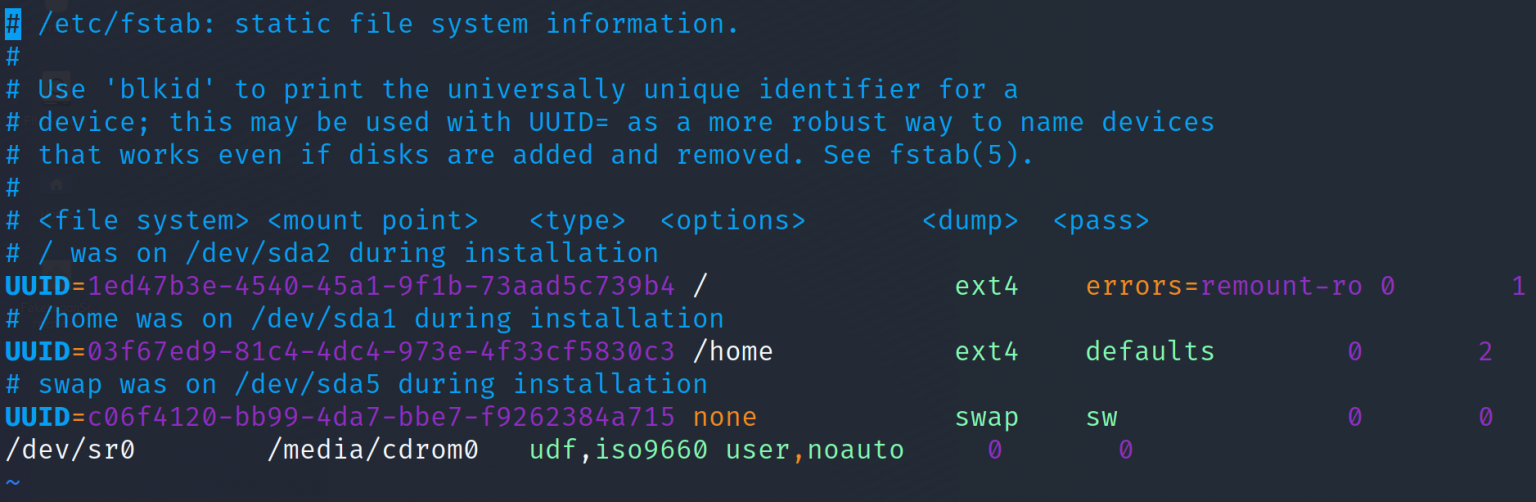Click the highlighted cursor on the first line

(13, 24)
